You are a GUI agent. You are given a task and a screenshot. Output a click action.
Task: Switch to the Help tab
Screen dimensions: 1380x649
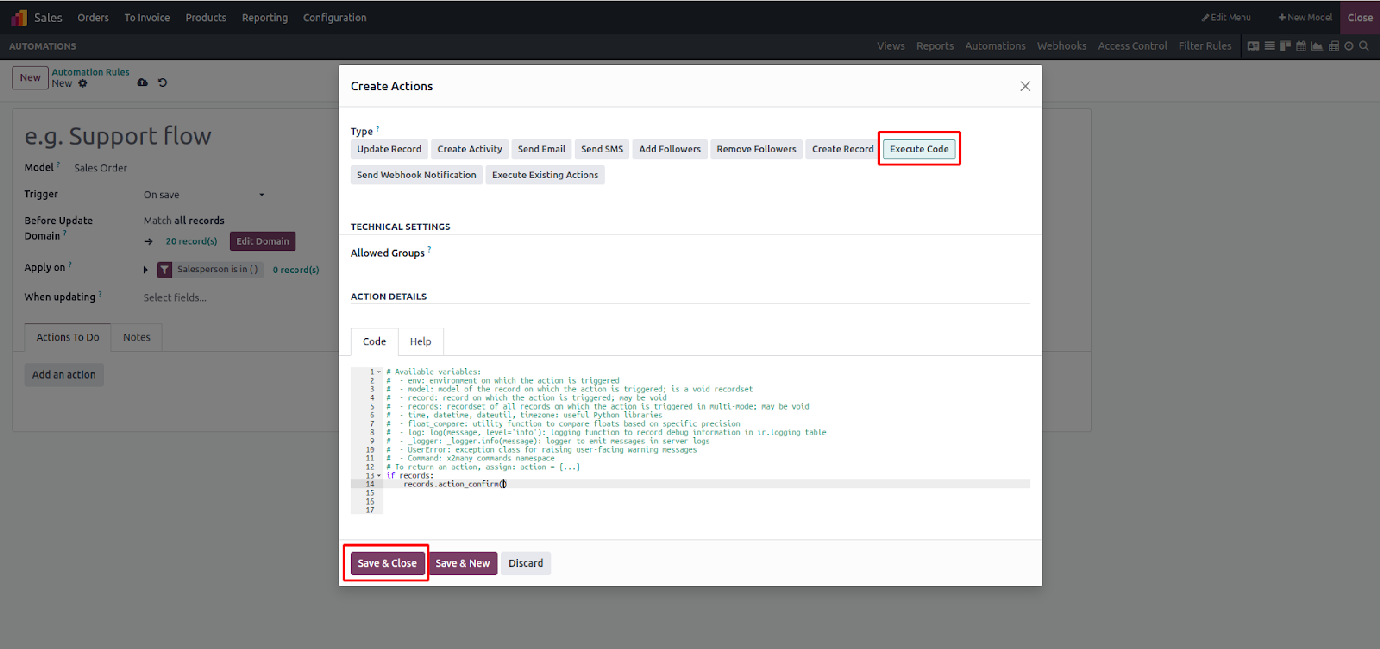(x=420, y=342)
